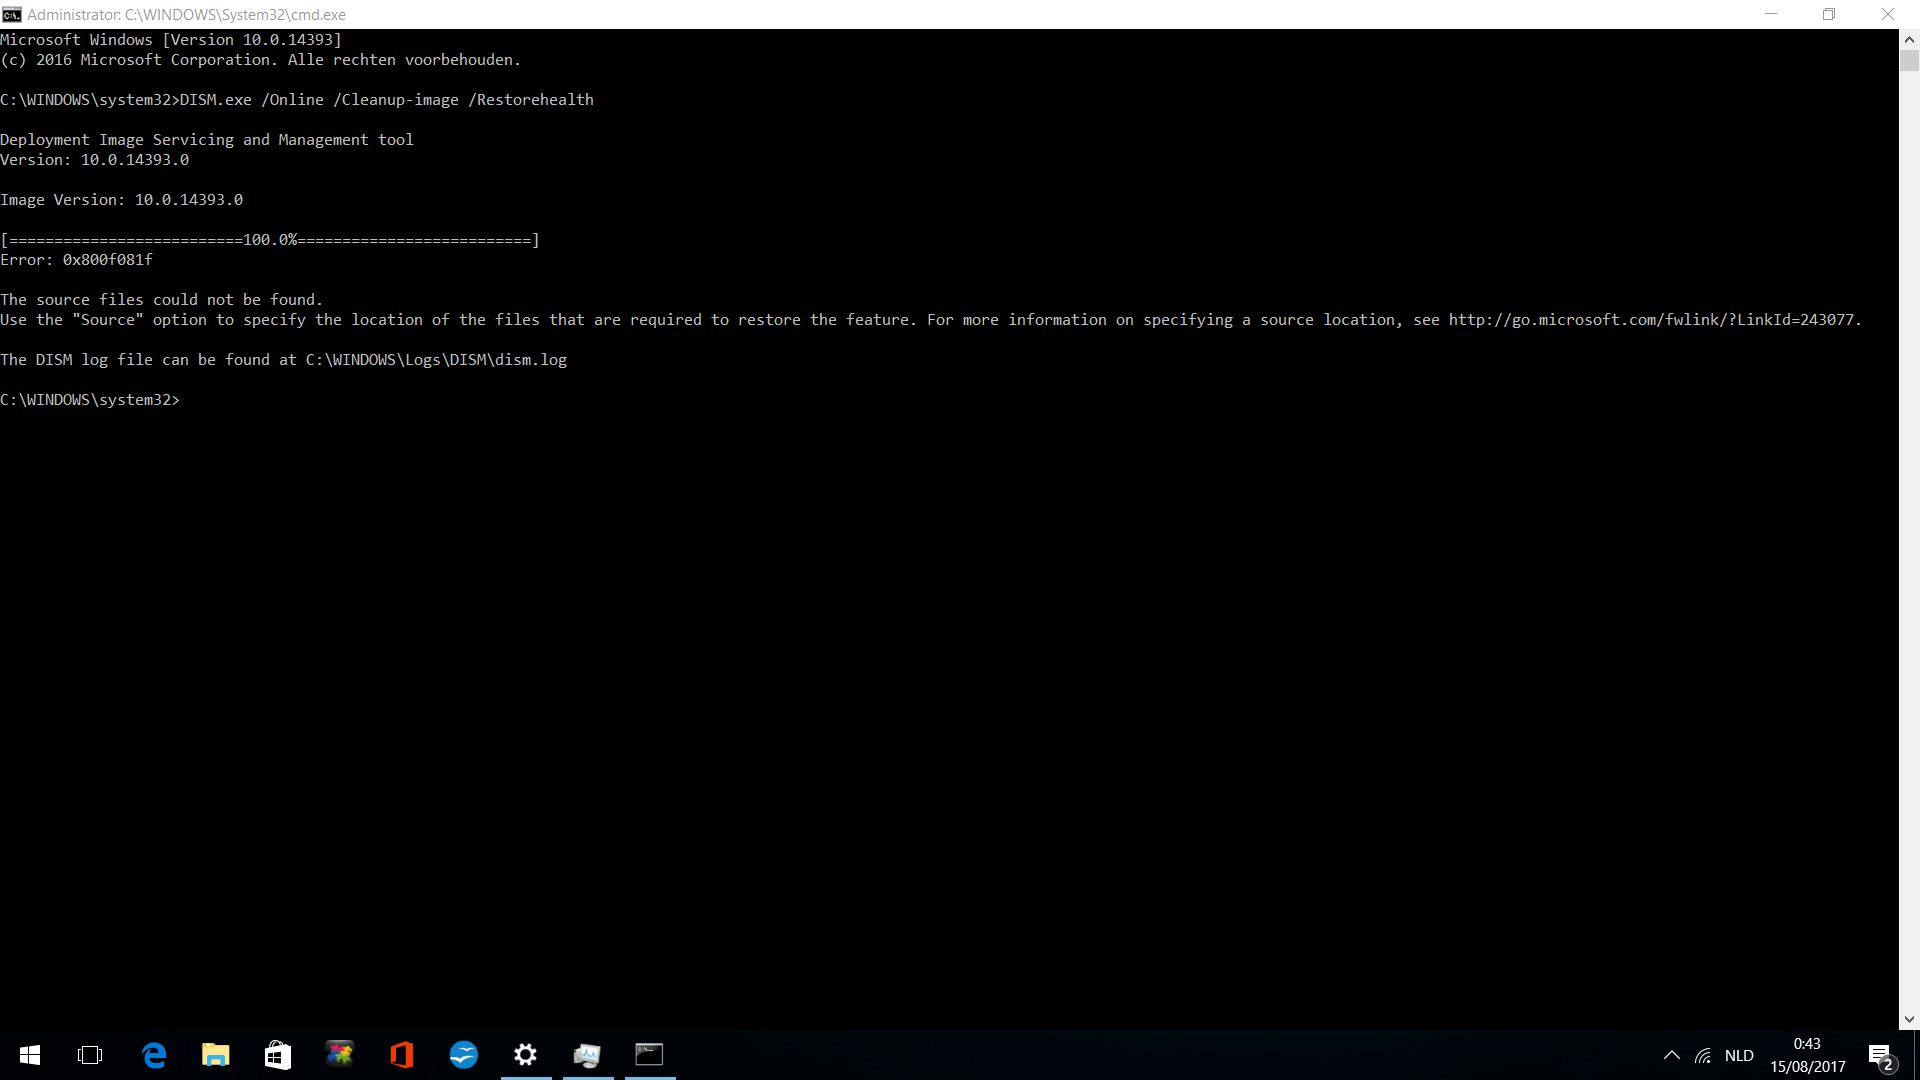Open the OpenOffice seagull icon
The width and height of the screenshot is (1920, 1080).
(464, 1055)
